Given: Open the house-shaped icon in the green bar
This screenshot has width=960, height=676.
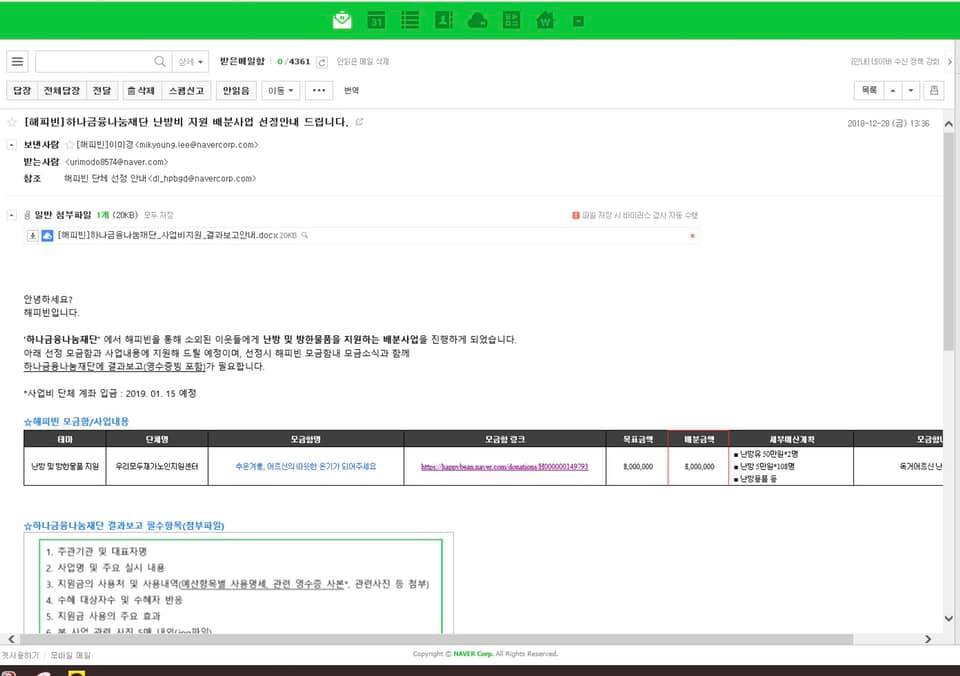Looking at the screenshot, I should coord(545,21).
